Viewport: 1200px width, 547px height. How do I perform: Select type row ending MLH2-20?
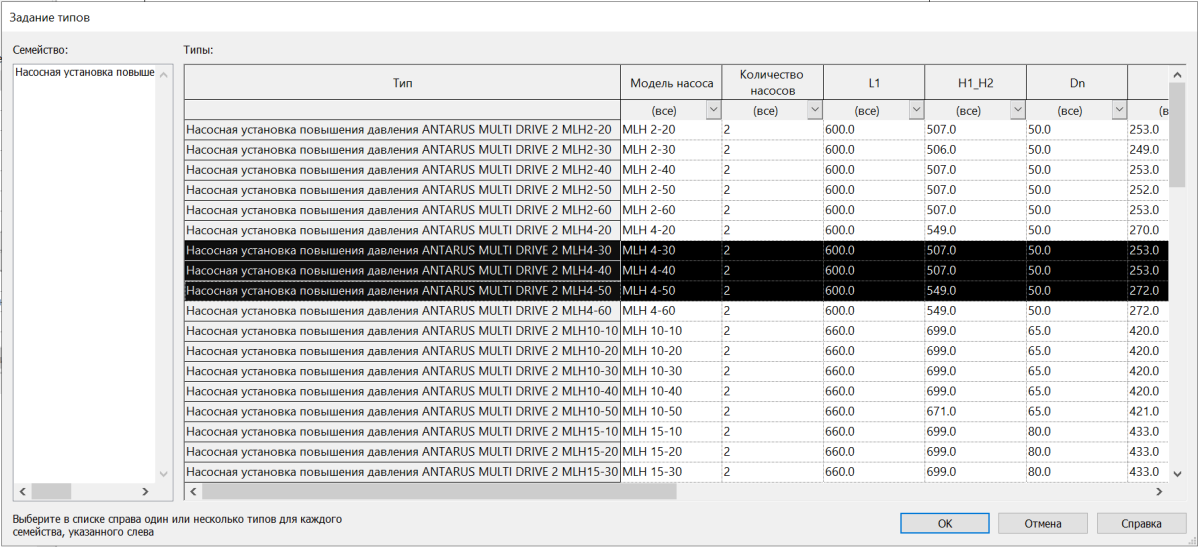(400, 130)
